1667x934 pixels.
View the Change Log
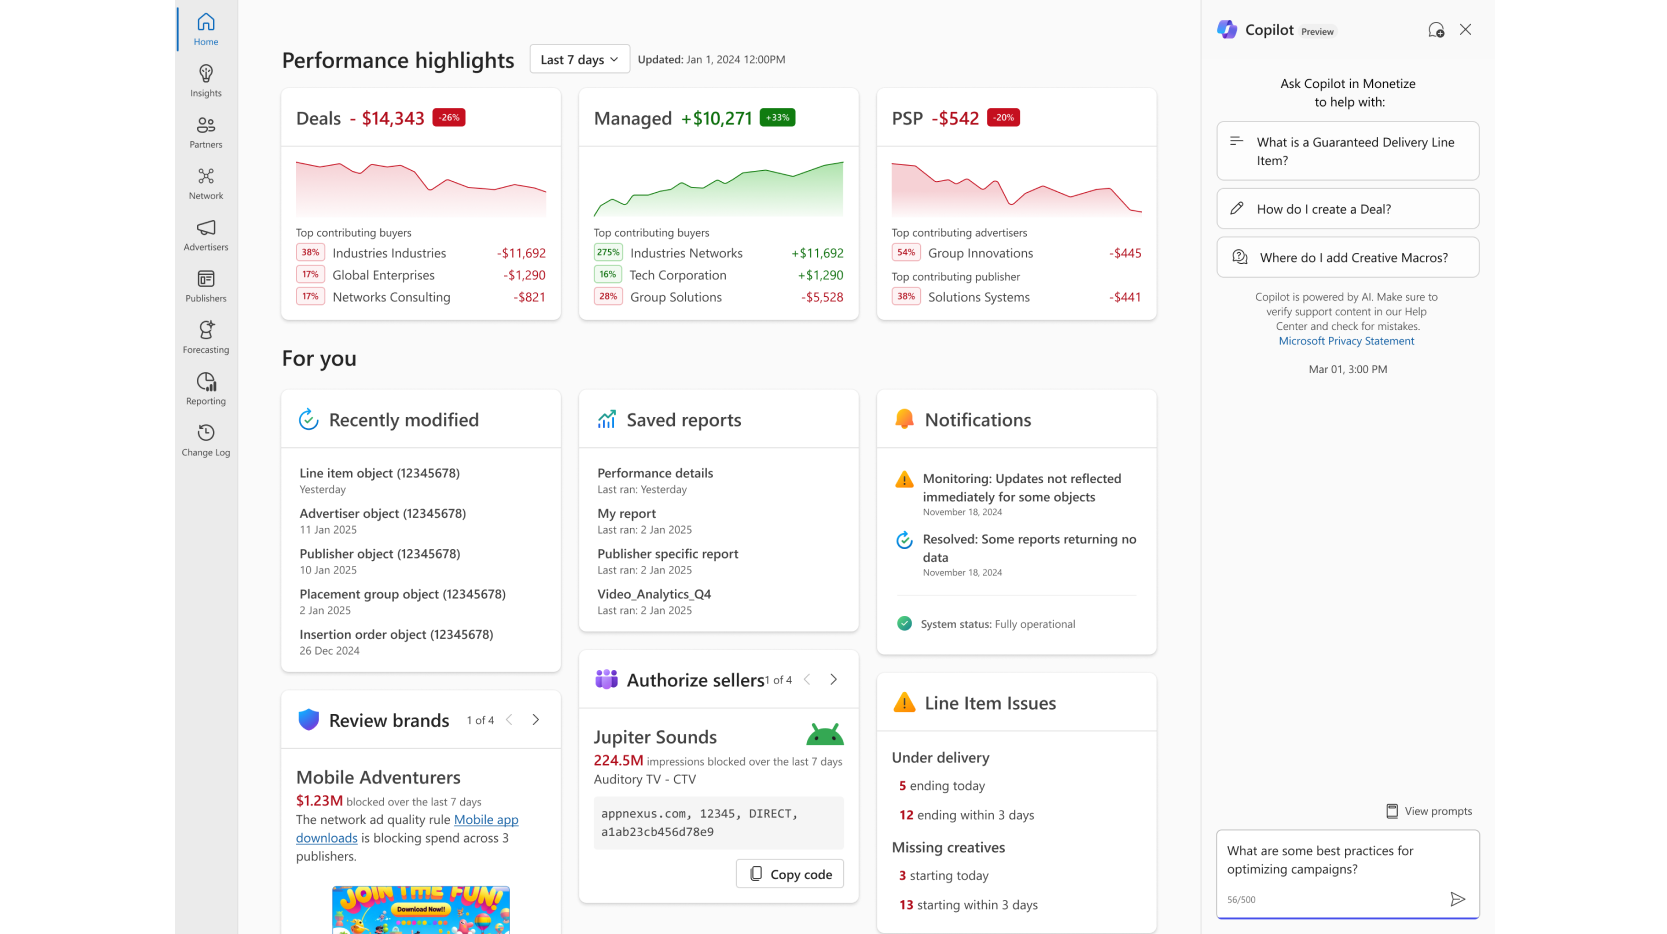tap(206, 440)
